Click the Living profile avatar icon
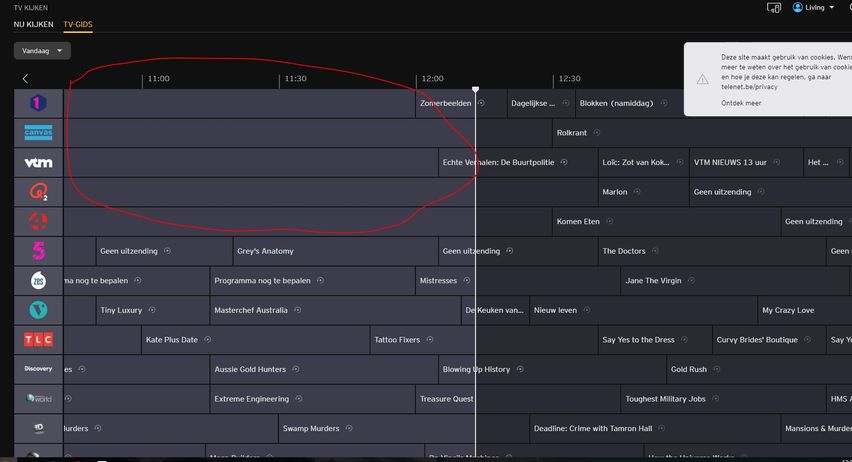The width and height of the screenshot is (852, 462). coord(798,7)
